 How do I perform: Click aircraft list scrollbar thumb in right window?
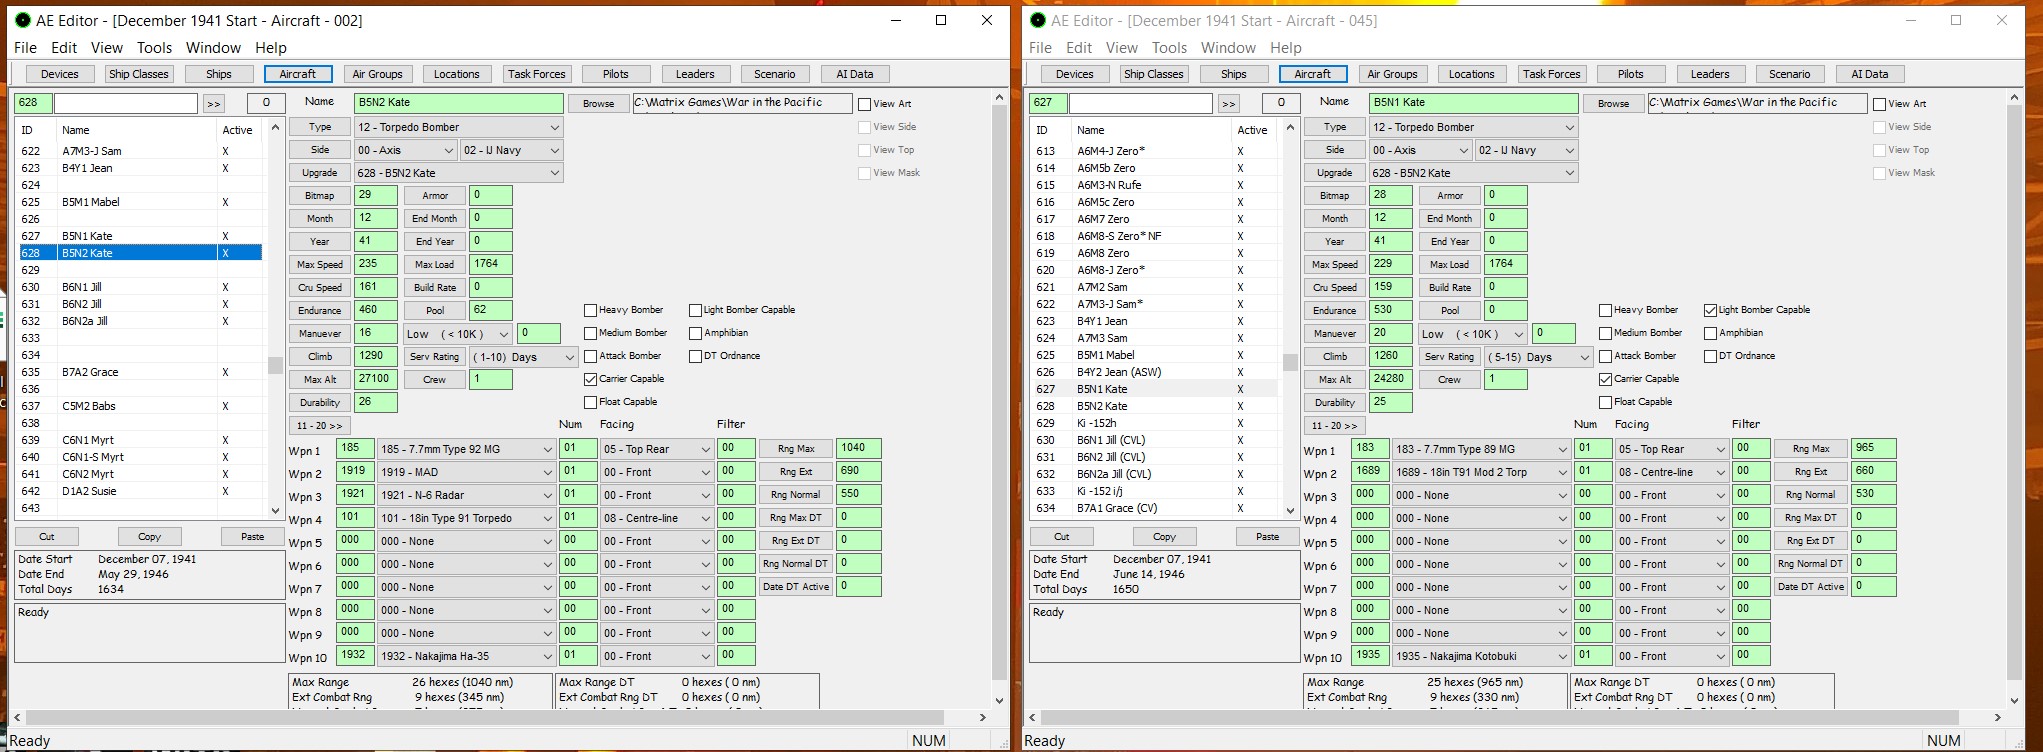(x=1290, y=362)
